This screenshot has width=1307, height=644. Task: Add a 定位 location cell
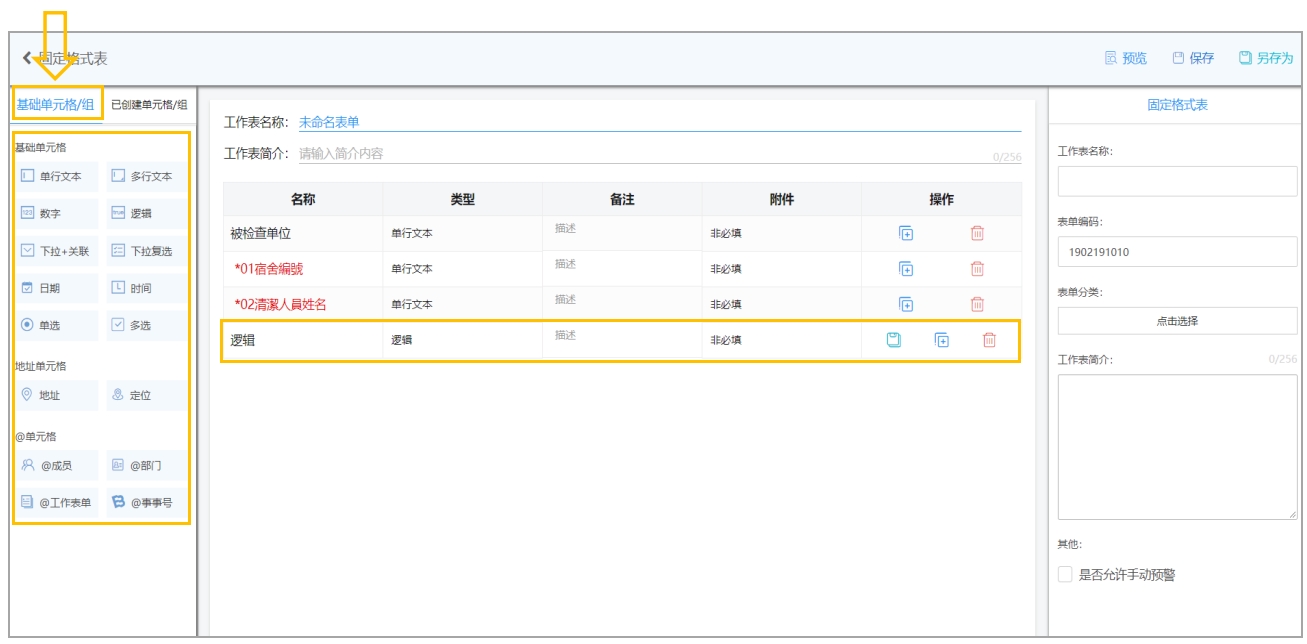point(146,395)
